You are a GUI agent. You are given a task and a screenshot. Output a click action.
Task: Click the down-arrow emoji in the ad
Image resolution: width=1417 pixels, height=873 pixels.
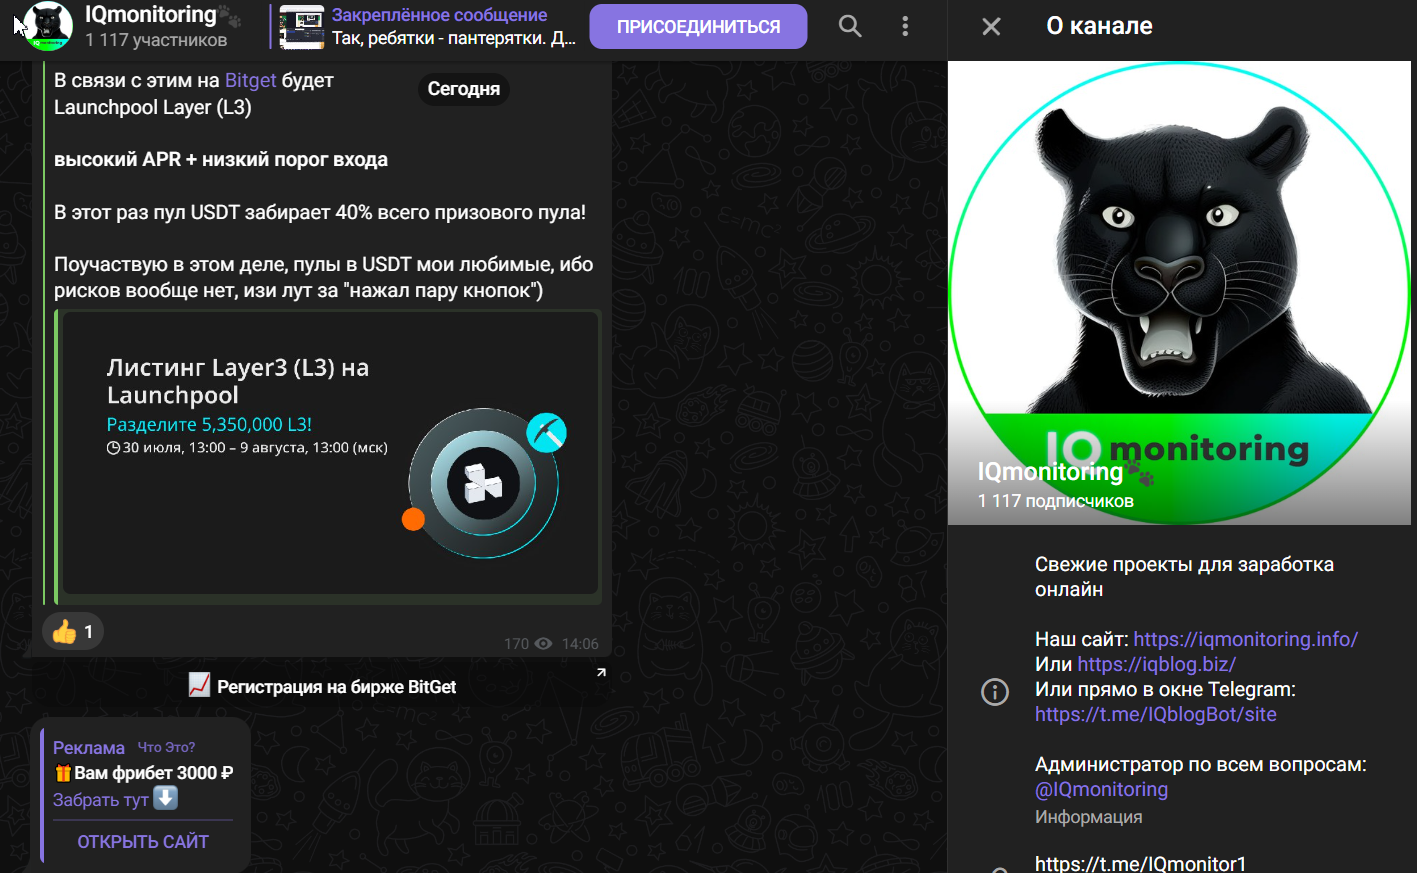point(166,798)
